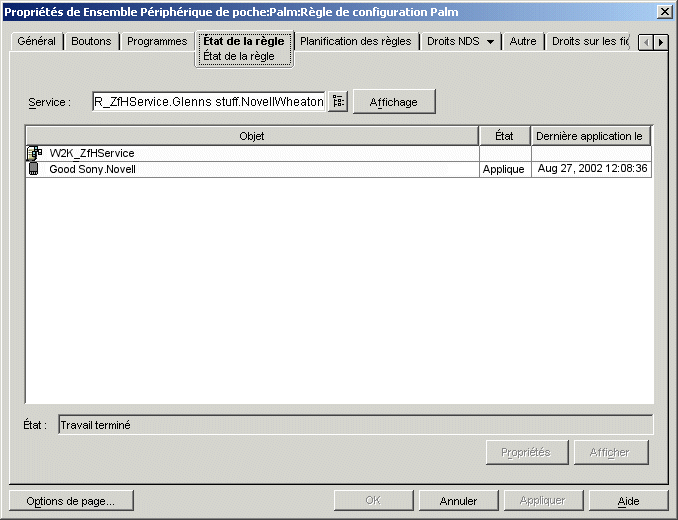Open the Aide help button
The height and width of the screenshot is (520, 678).
click(x=628, y=501)
